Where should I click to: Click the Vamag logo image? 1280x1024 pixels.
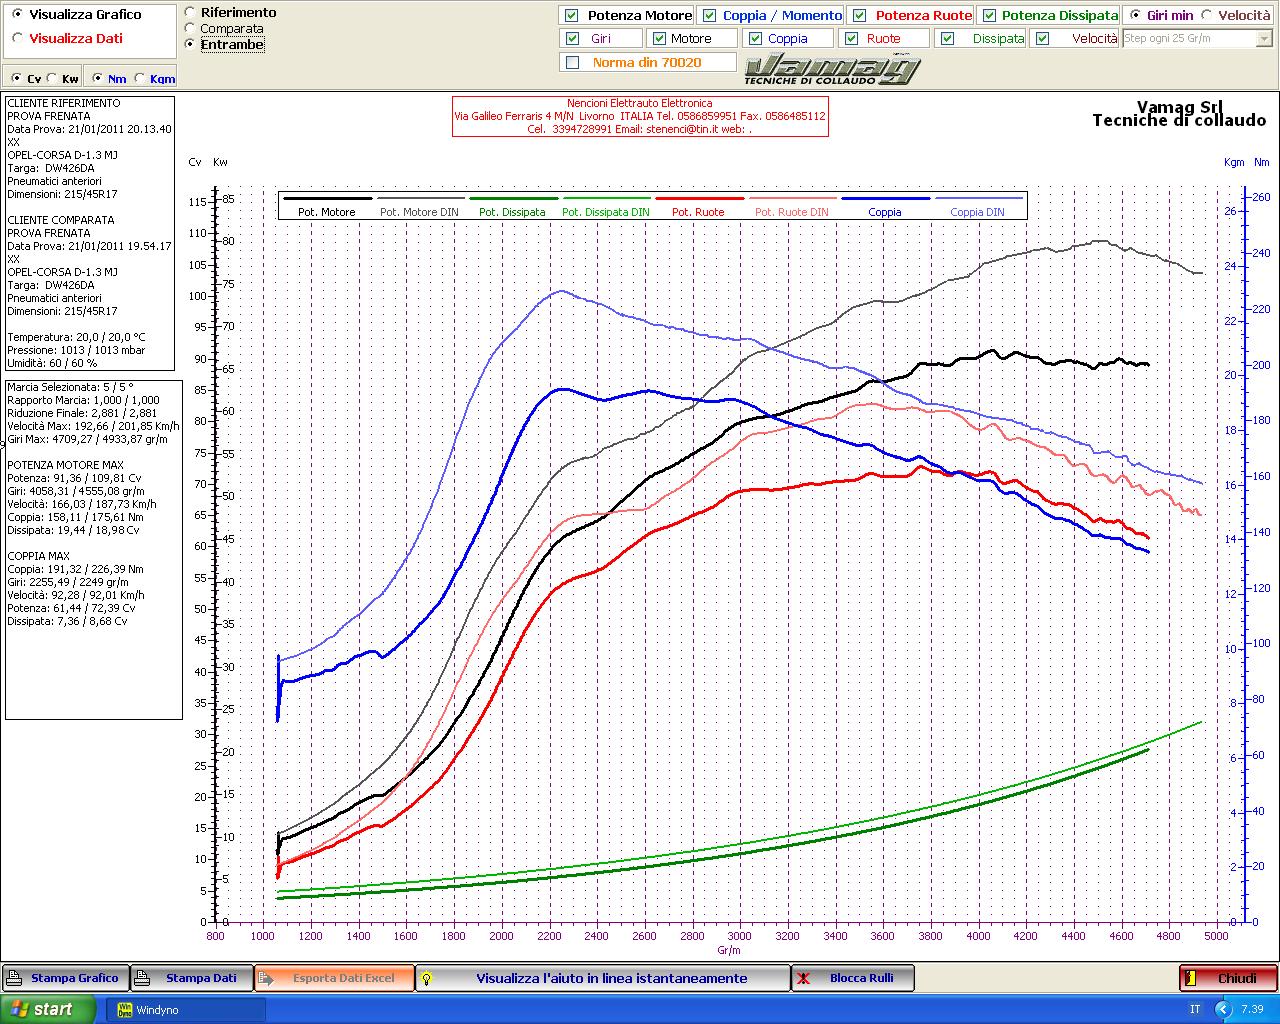pyautogui.click(x=832, y=69)
